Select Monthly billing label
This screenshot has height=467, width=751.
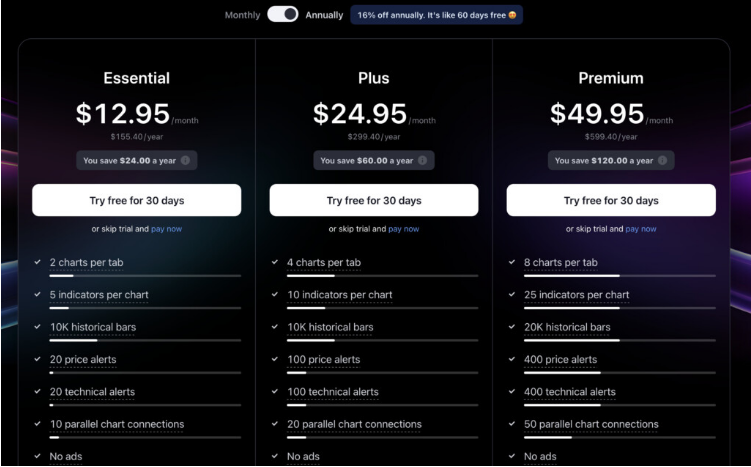point(242,15)
